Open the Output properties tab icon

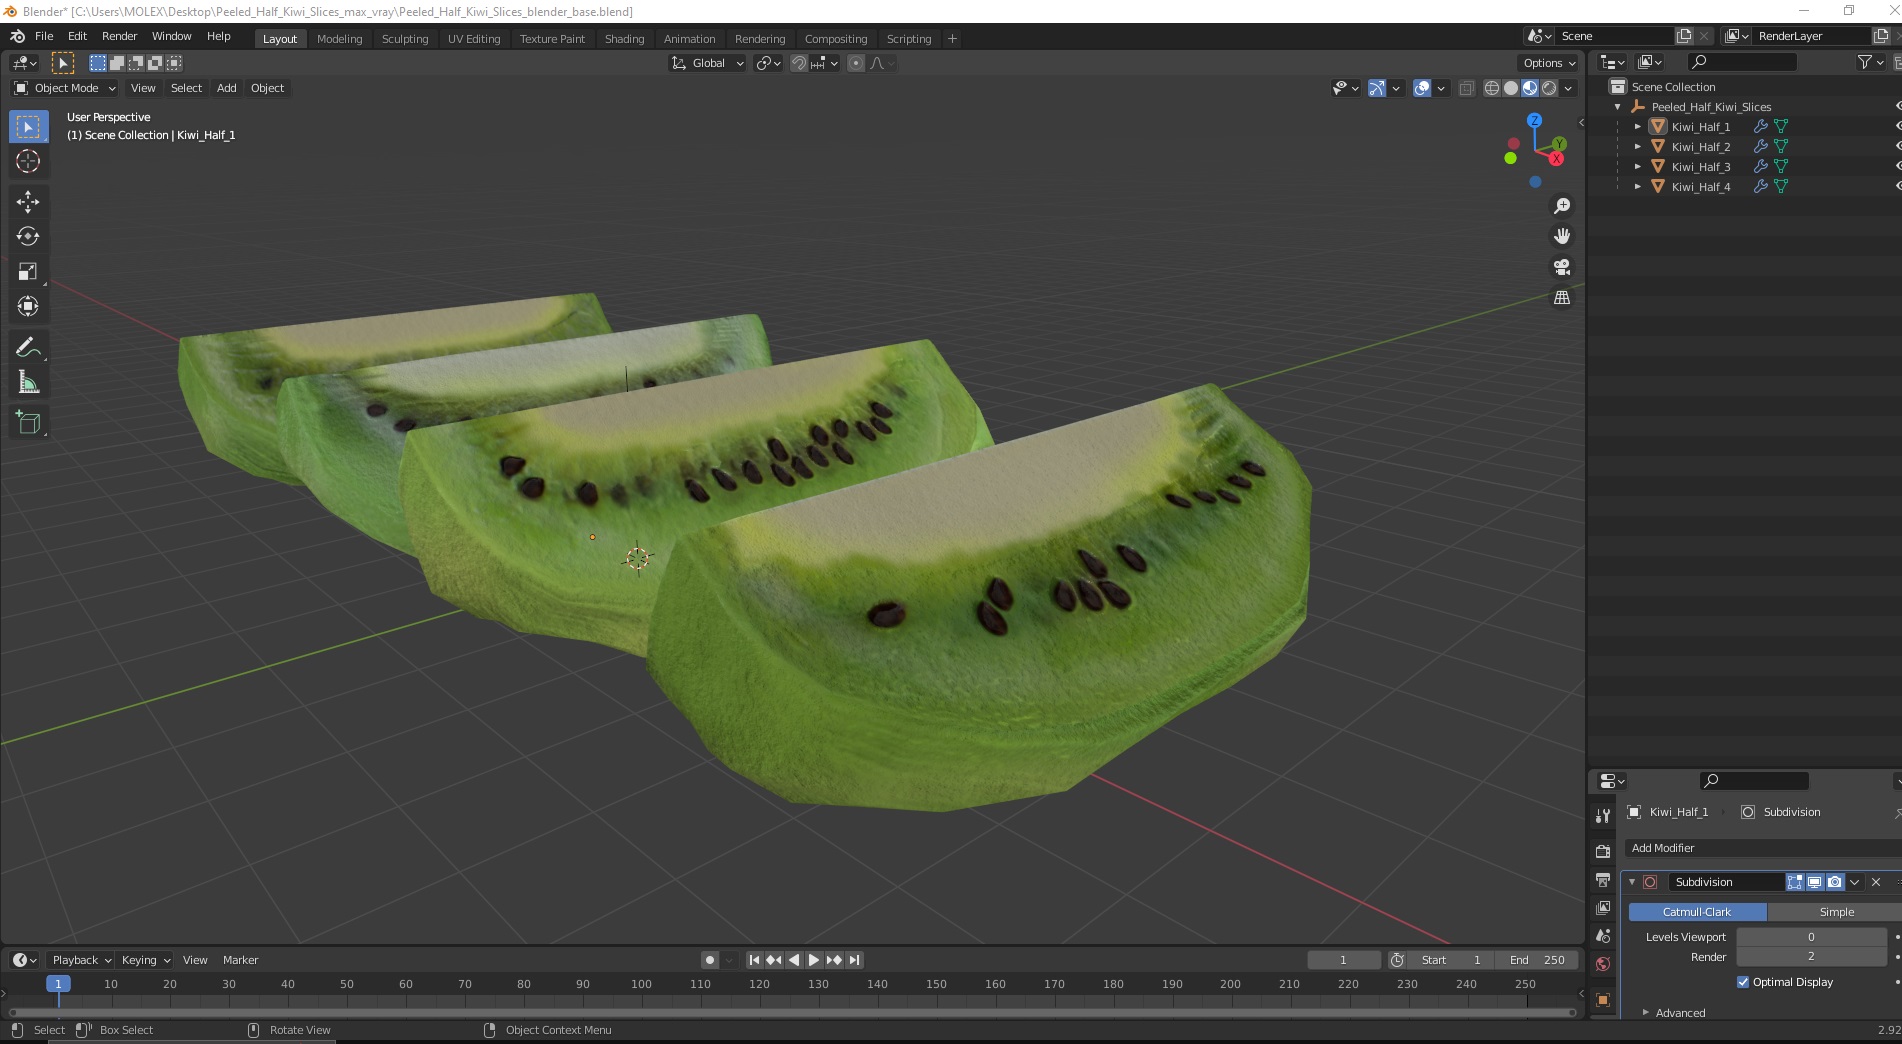pyautogui.click(x=1603, y=880)
